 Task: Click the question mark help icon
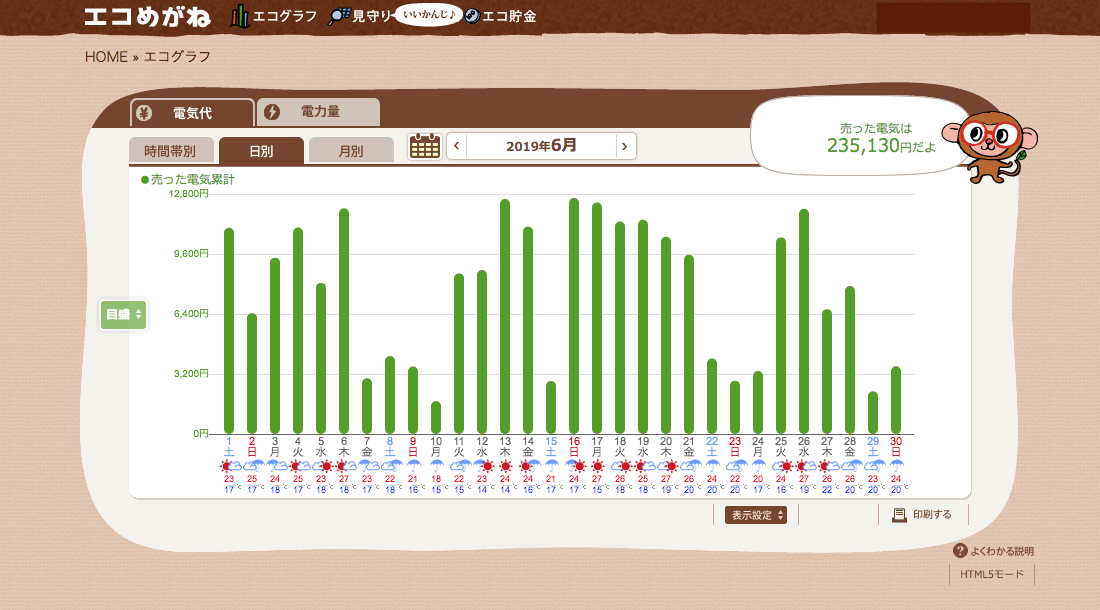[x=960, y=551]
